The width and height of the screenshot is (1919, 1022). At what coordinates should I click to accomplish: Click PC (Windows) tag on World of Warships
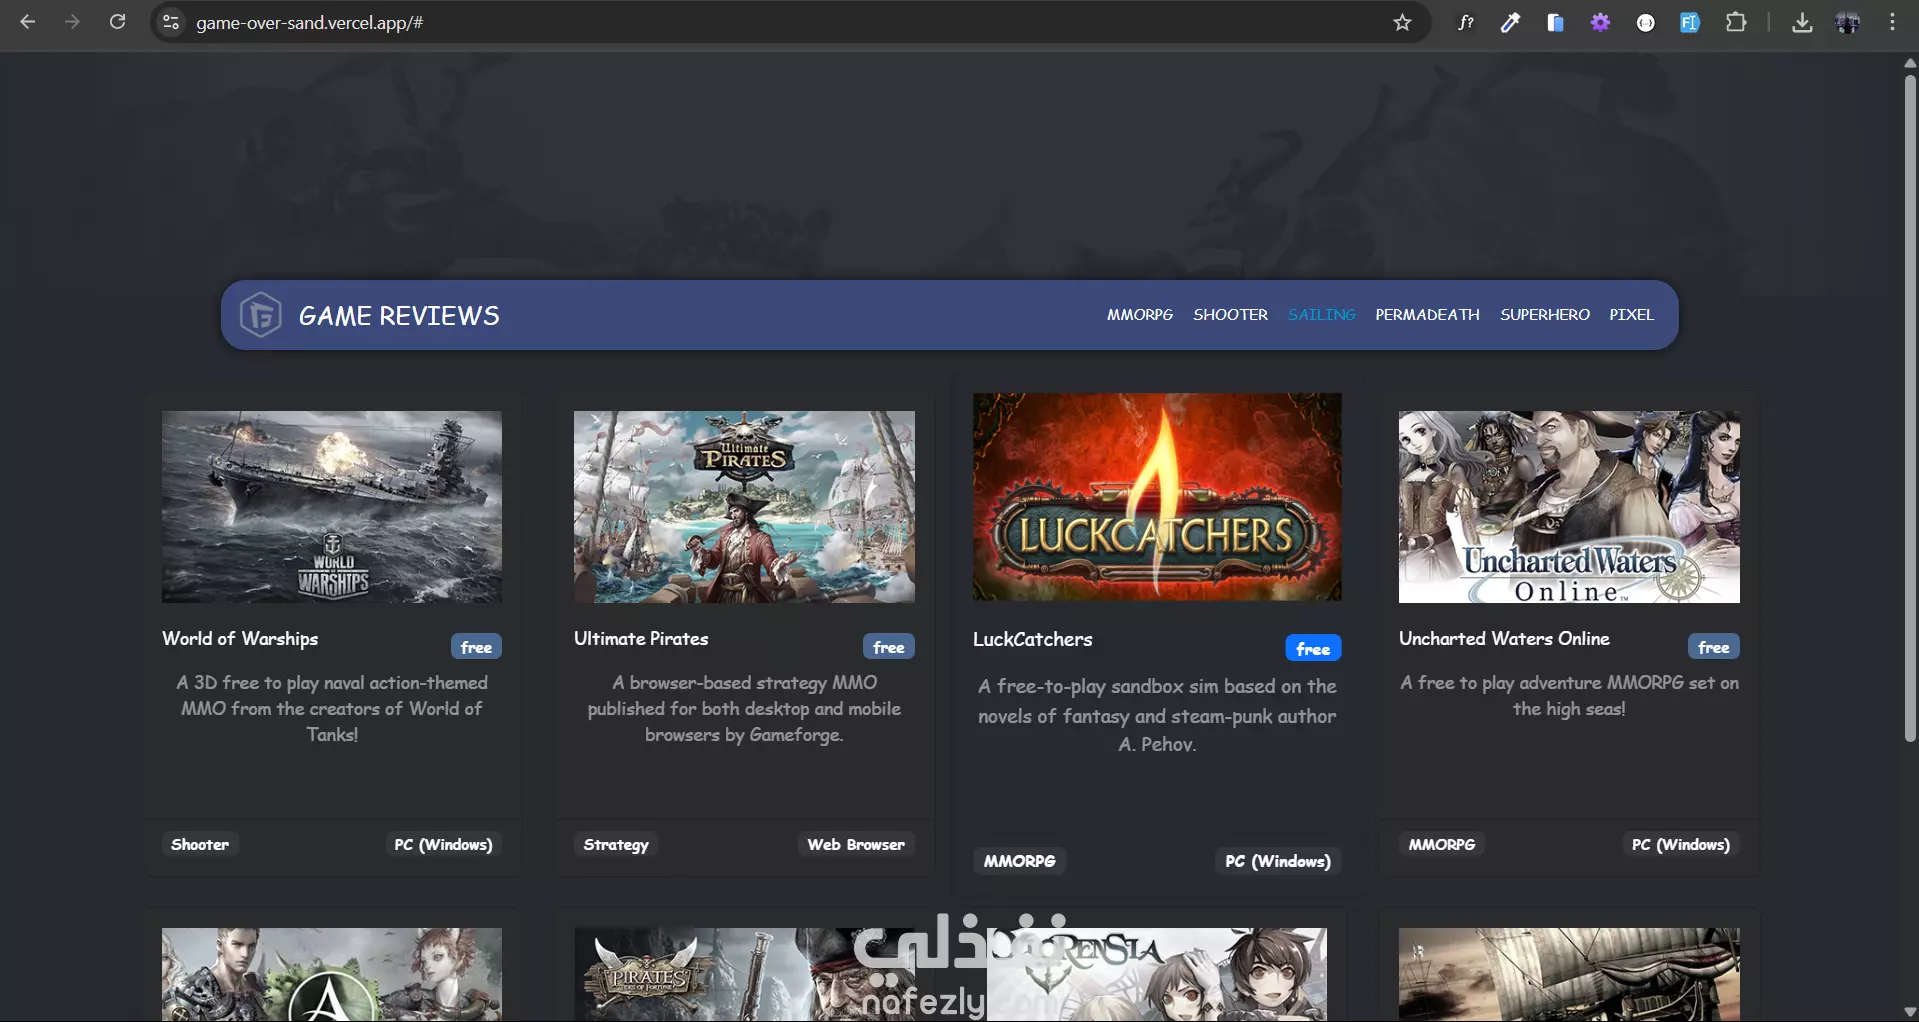point(443,844)
